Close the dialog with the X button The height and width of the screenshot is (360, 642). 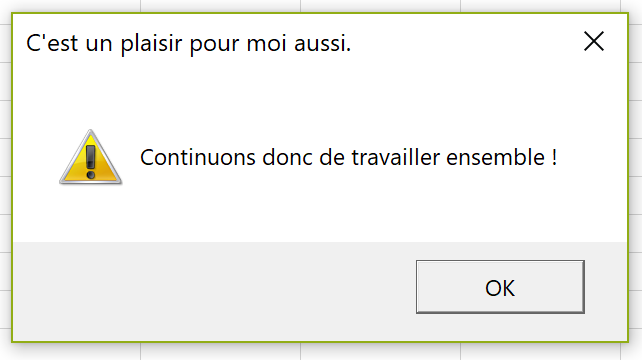point(594,41)
